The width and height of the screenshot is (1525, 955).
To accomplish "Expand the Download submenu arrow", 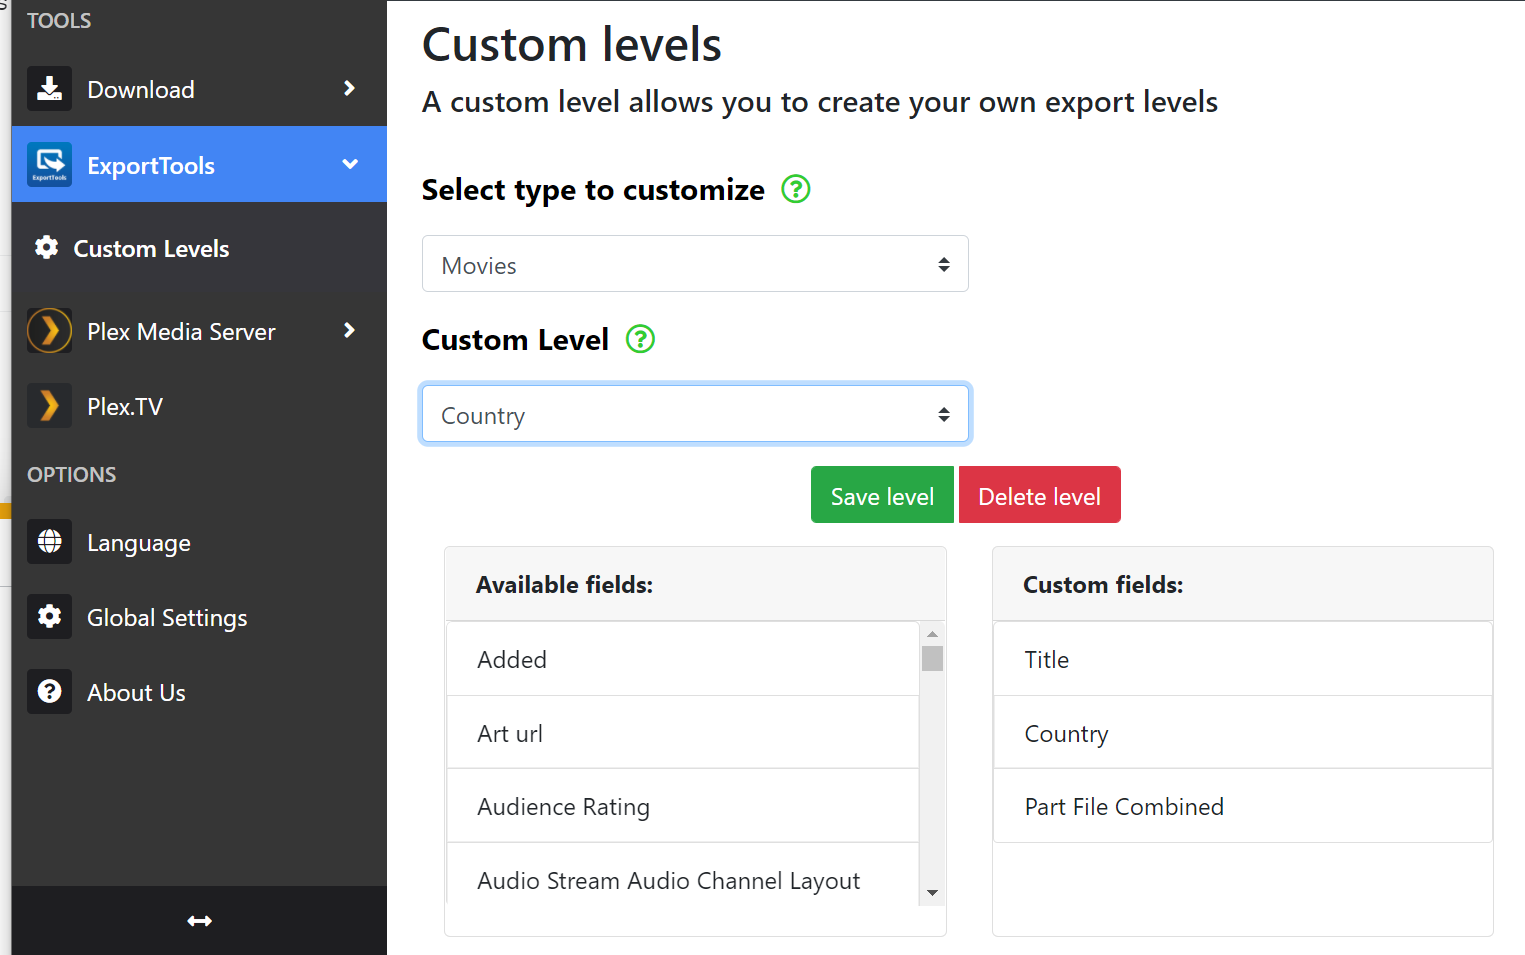I will [x=349, y=88].
